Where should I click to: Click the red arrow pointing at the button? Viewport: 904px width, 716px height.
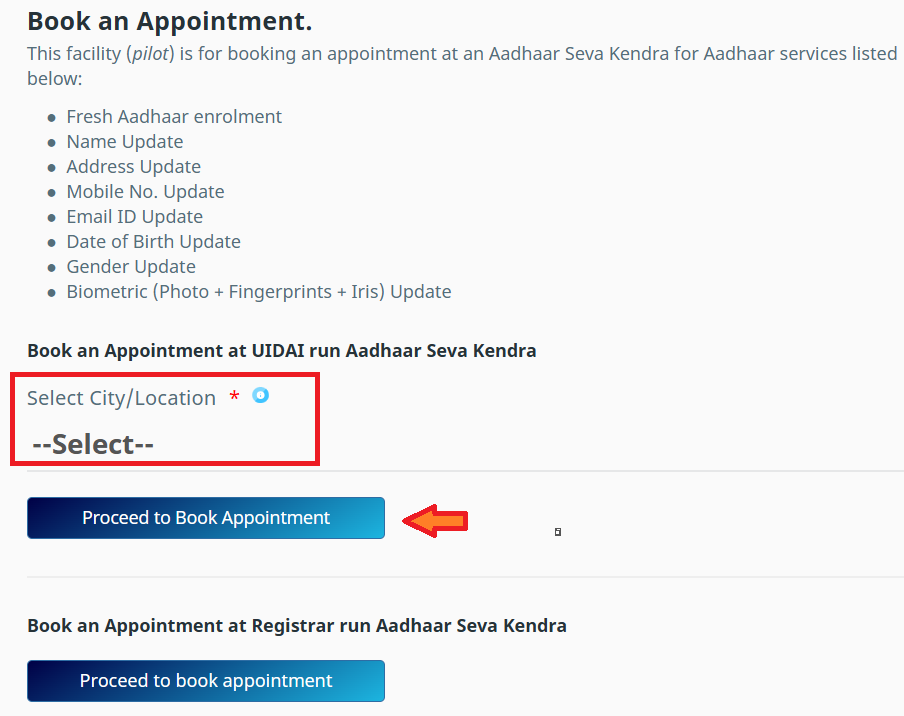click(434, 520)
